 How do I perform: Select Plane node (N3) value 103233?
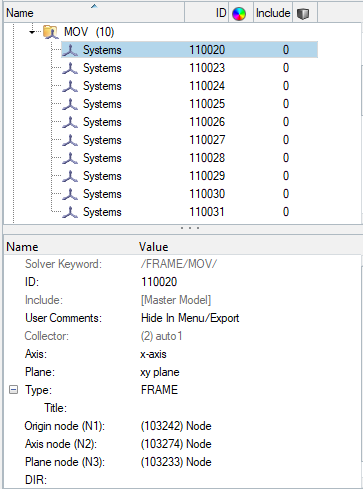176,462
